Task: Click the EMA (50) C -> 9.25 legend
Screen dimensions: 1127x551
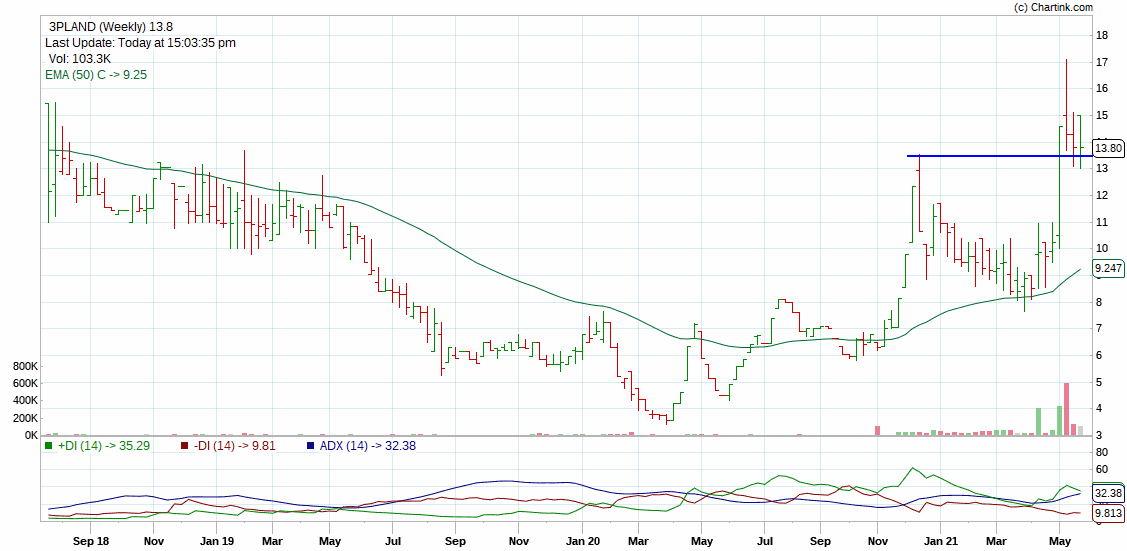Action: click(96, 75)
